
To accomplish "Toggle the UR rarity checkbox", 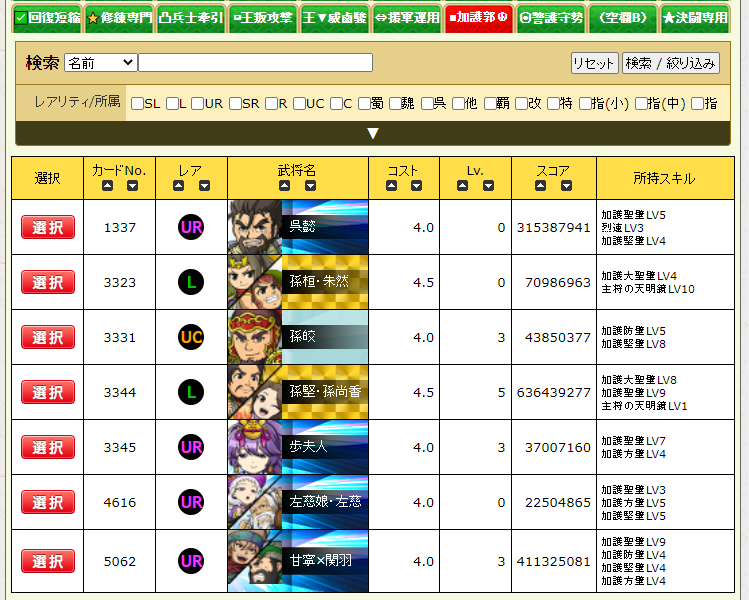I will (197, 104).
